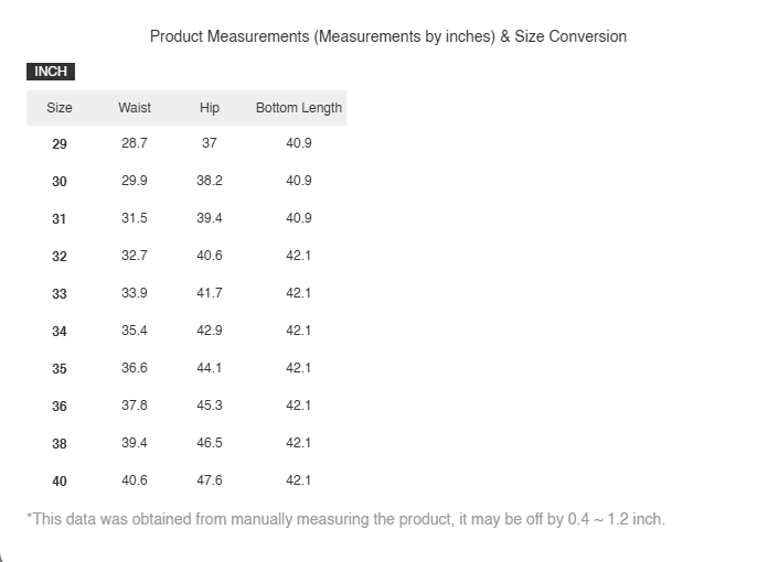Click waist value 28.7 for size 29
This screenshot has width=768, height=562.
coord(134,143)
